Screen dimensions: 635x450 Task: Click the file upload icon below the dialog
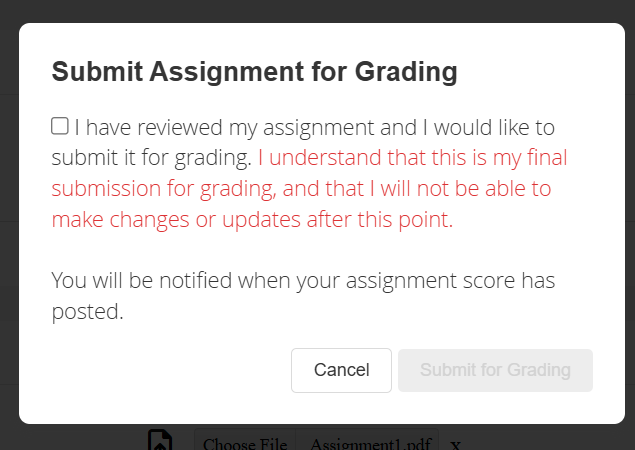pyautogui.click(x=159, y=441)
